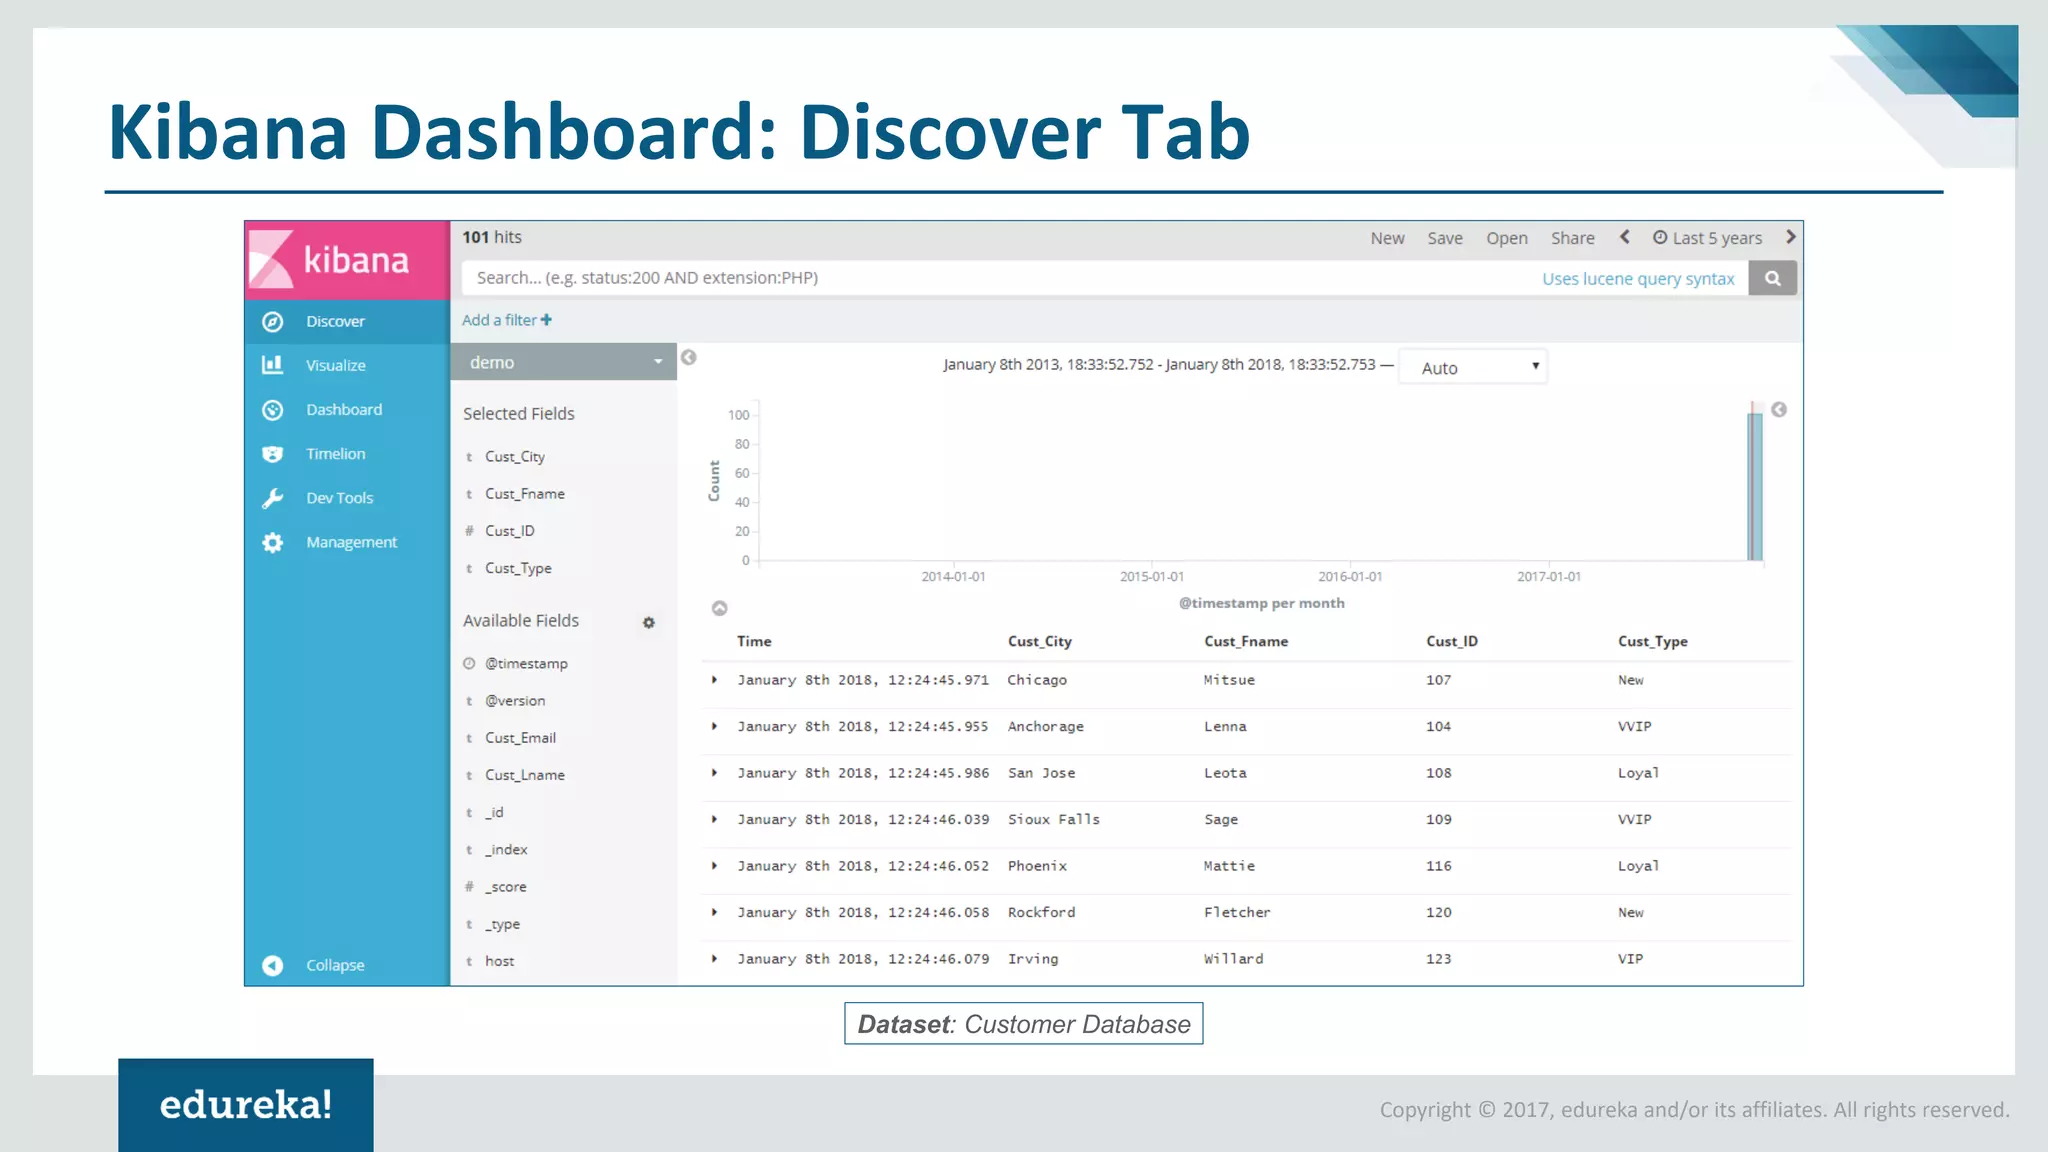
Task: Collapse the fields sidebar arrow
Action: [688, 358]
